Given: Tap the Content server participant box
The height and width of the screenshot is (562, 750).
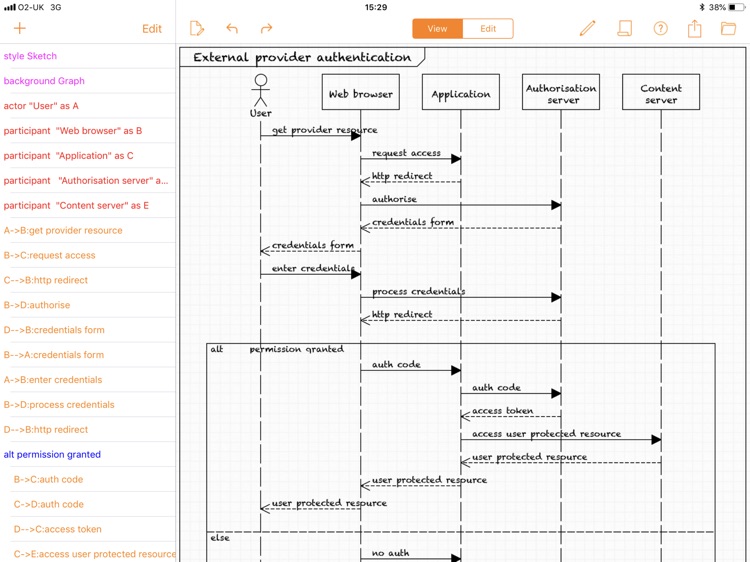Looking at the screenshot, I should click(x=661, y=92).
